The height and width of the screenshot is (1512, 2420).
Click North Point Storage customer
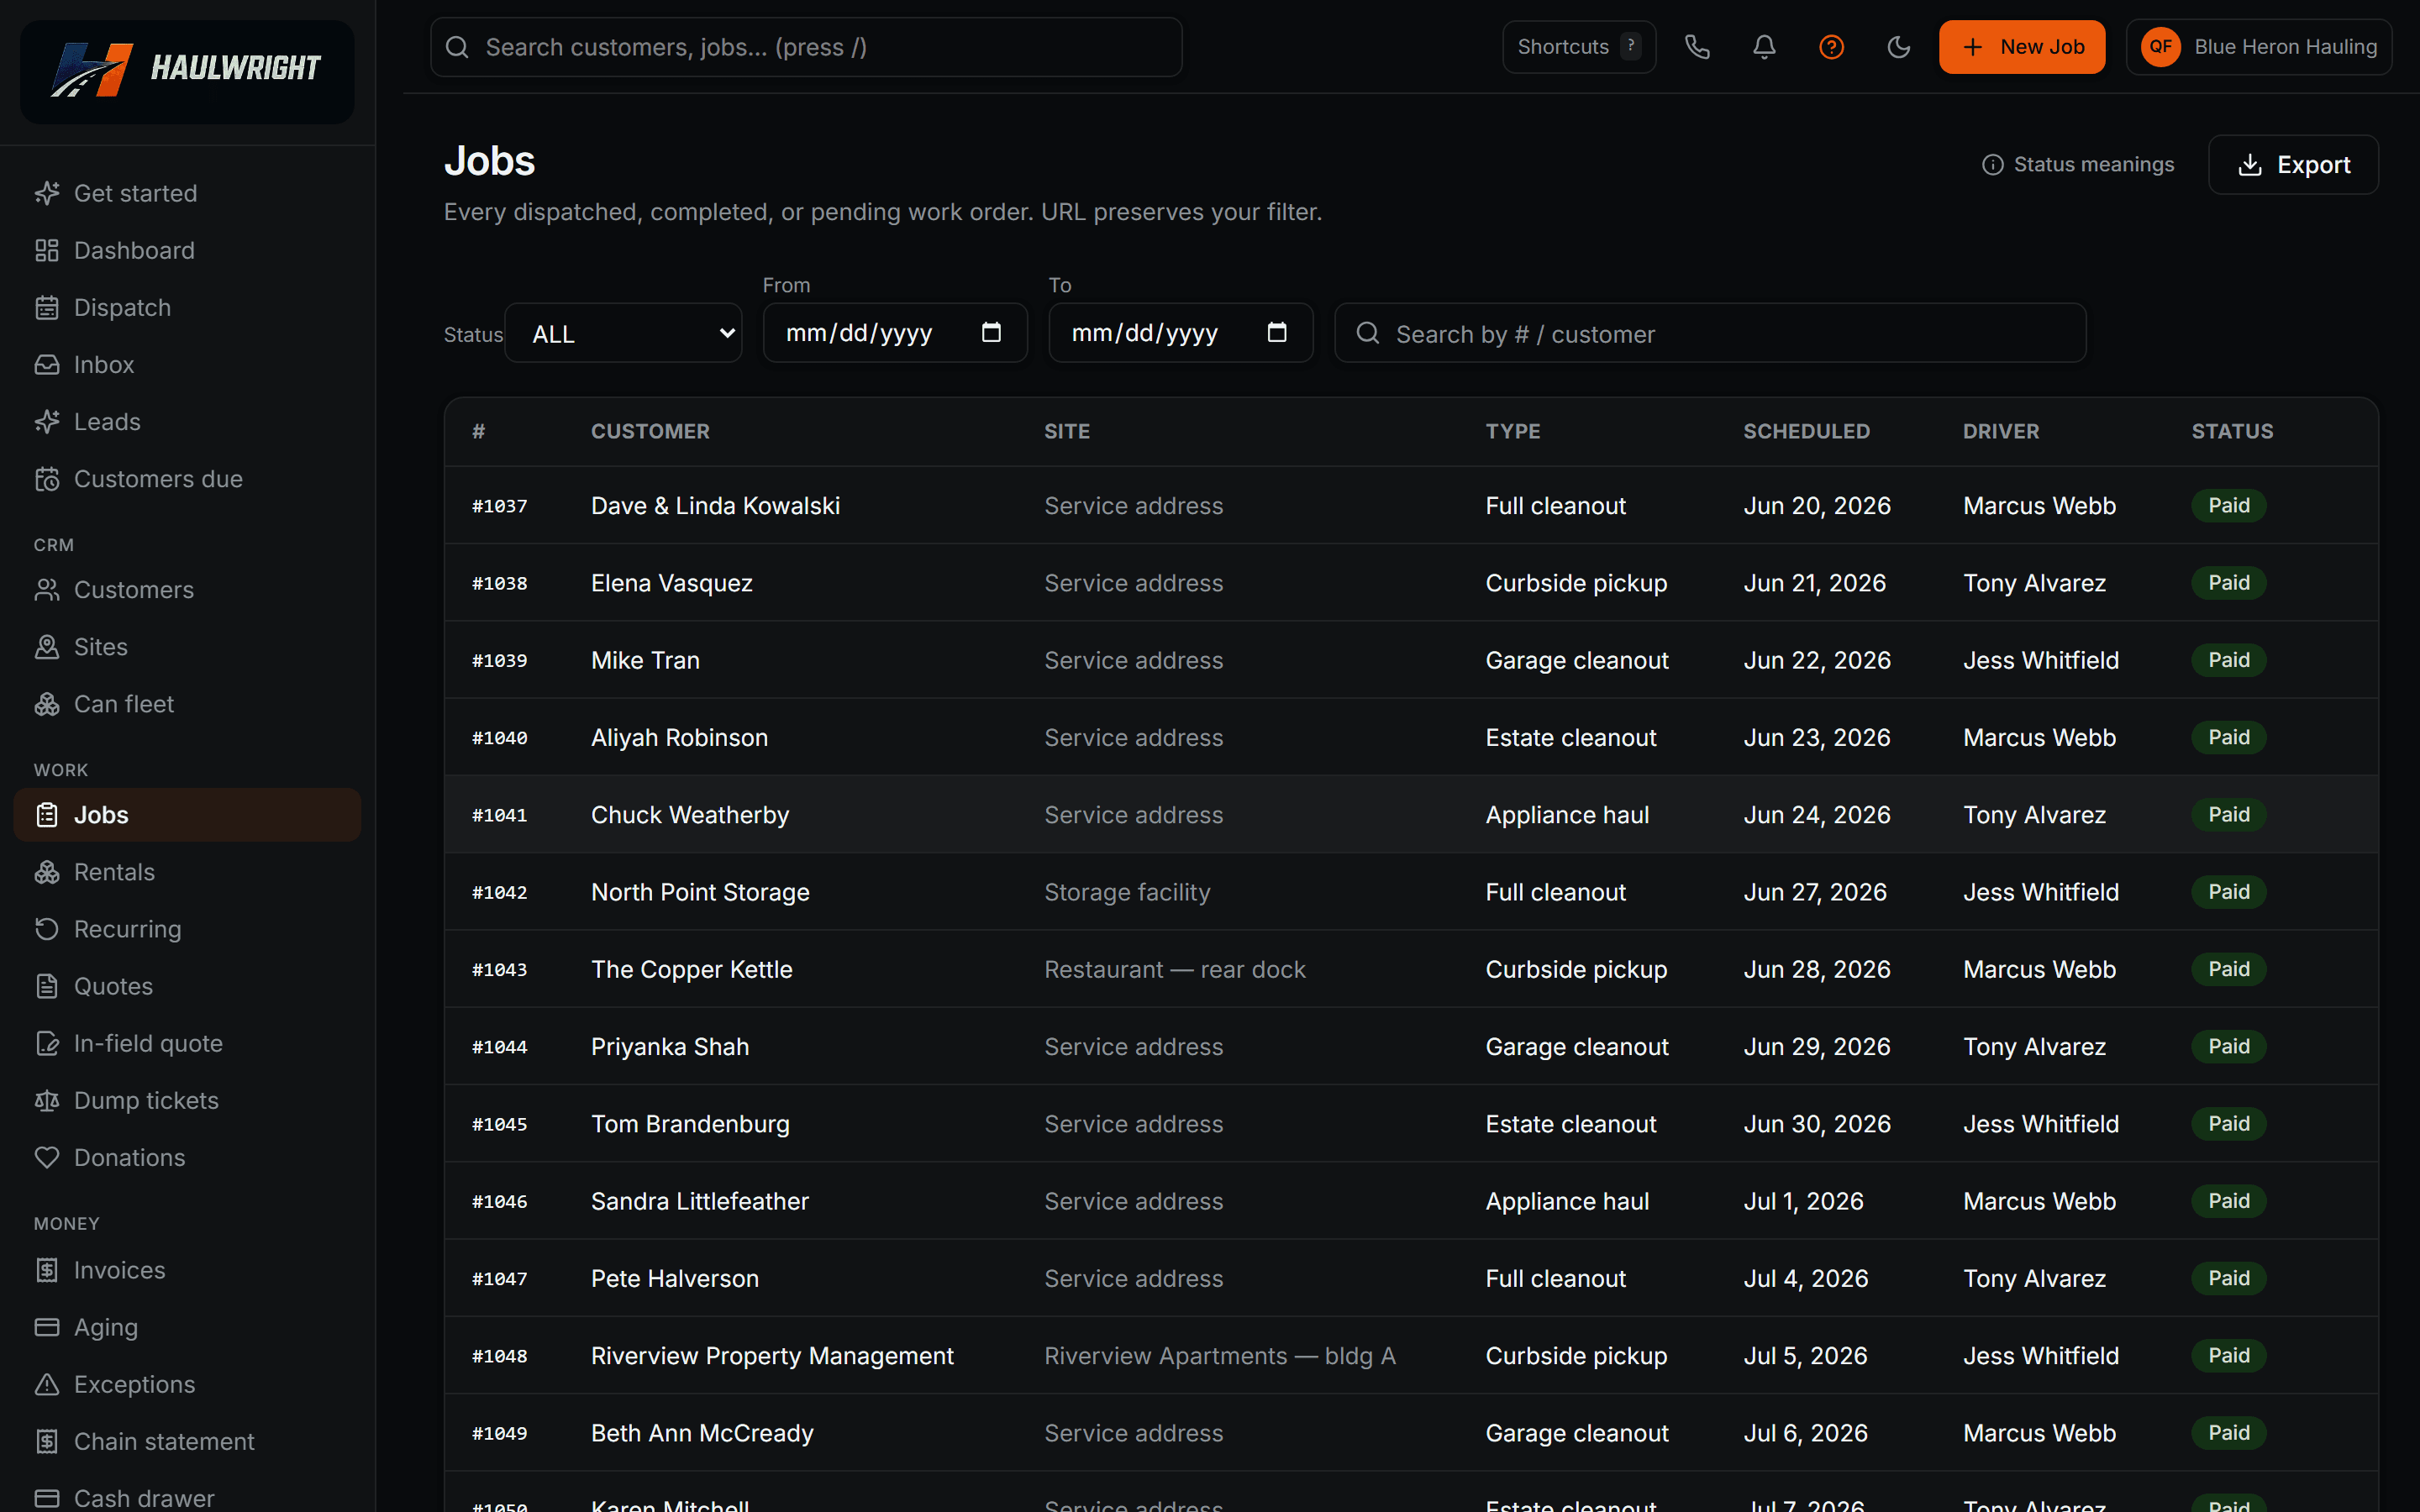tap(700, 892)
